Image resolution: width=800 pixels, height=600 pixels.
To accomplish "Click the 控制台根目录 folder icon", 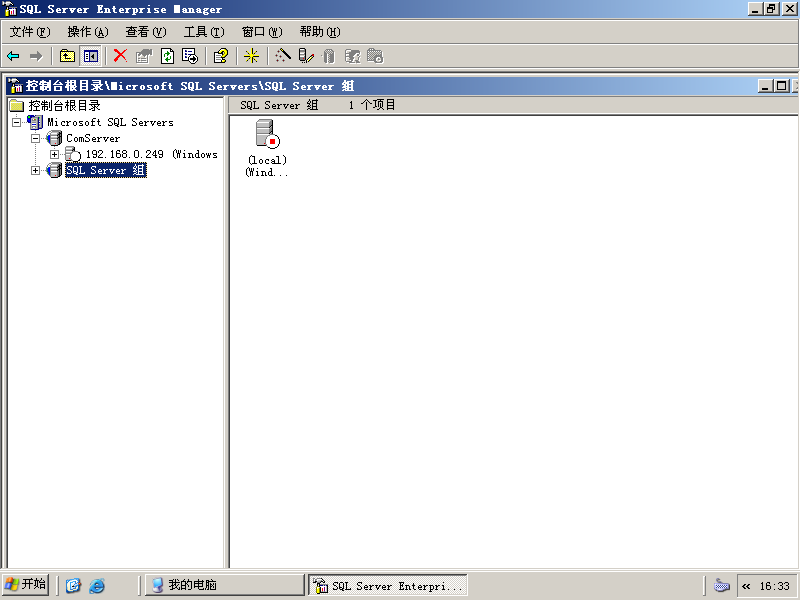I will [x=17, y=106].
